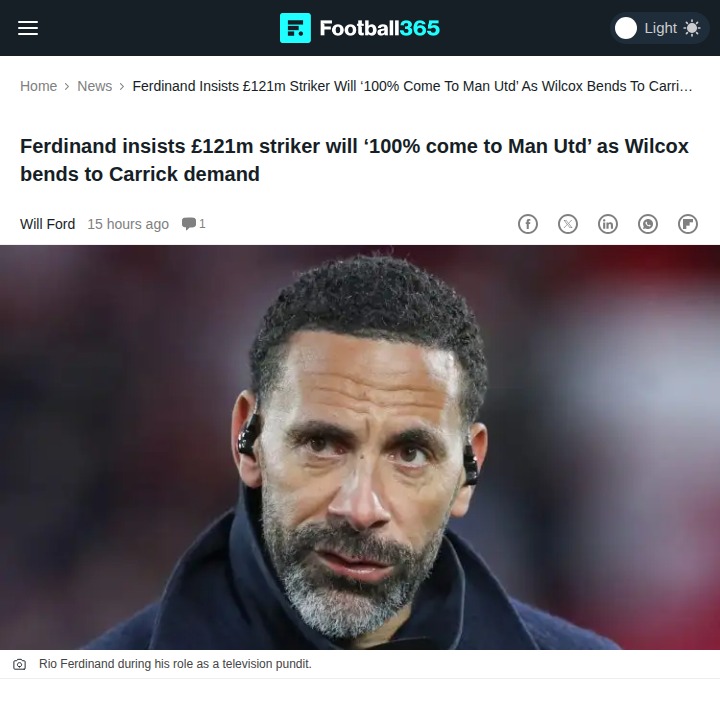
Task: Click the Football365 wordmark text
Action: point(380,28)
